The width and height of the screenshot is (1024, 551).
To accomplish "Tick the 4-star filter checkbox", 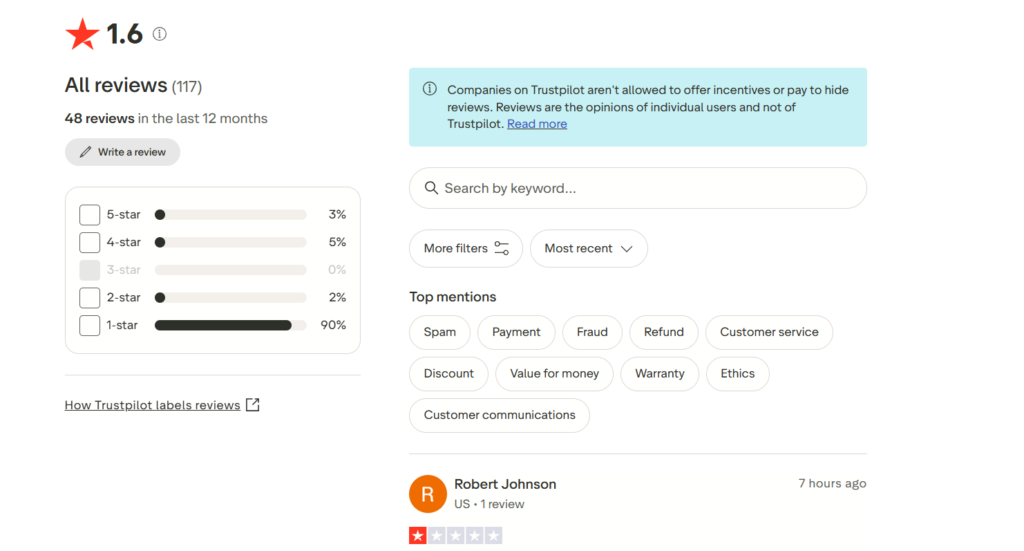I will (89, 242).
